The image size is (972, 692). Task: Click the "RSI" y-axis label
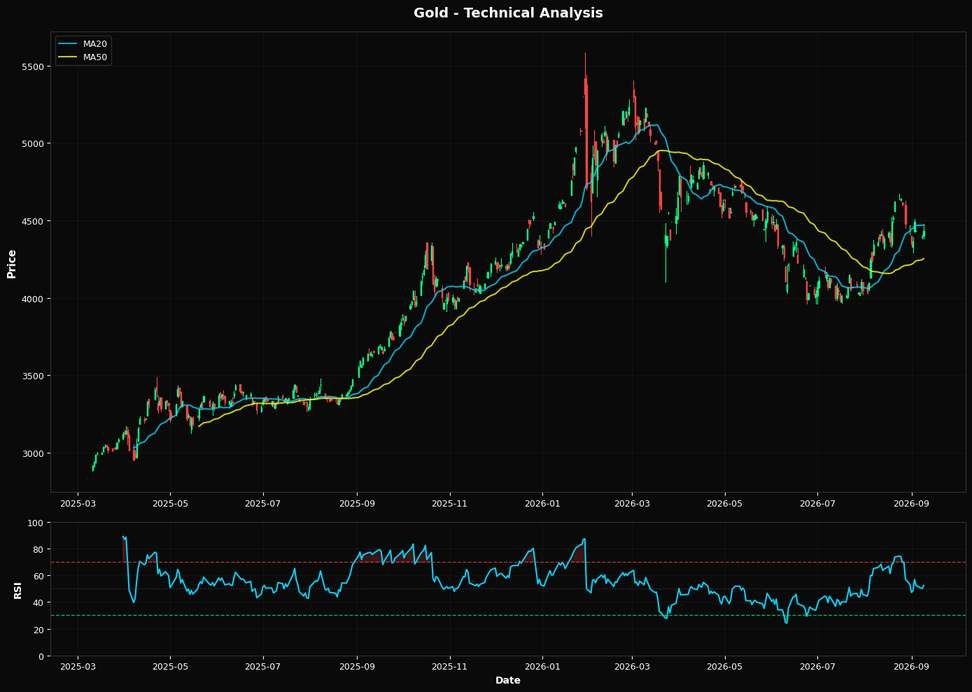17,590
